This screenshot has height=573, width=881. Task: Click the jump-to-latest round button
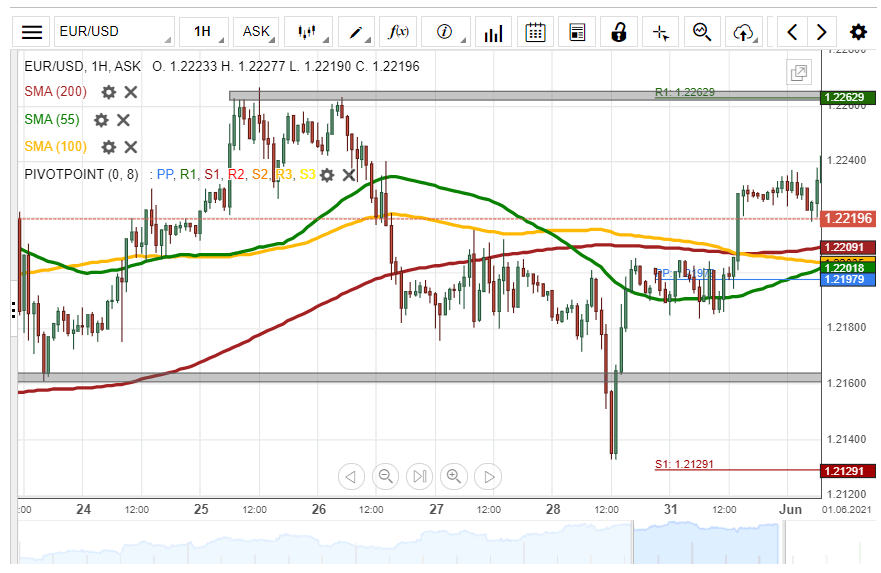click(x=420, y=476)
